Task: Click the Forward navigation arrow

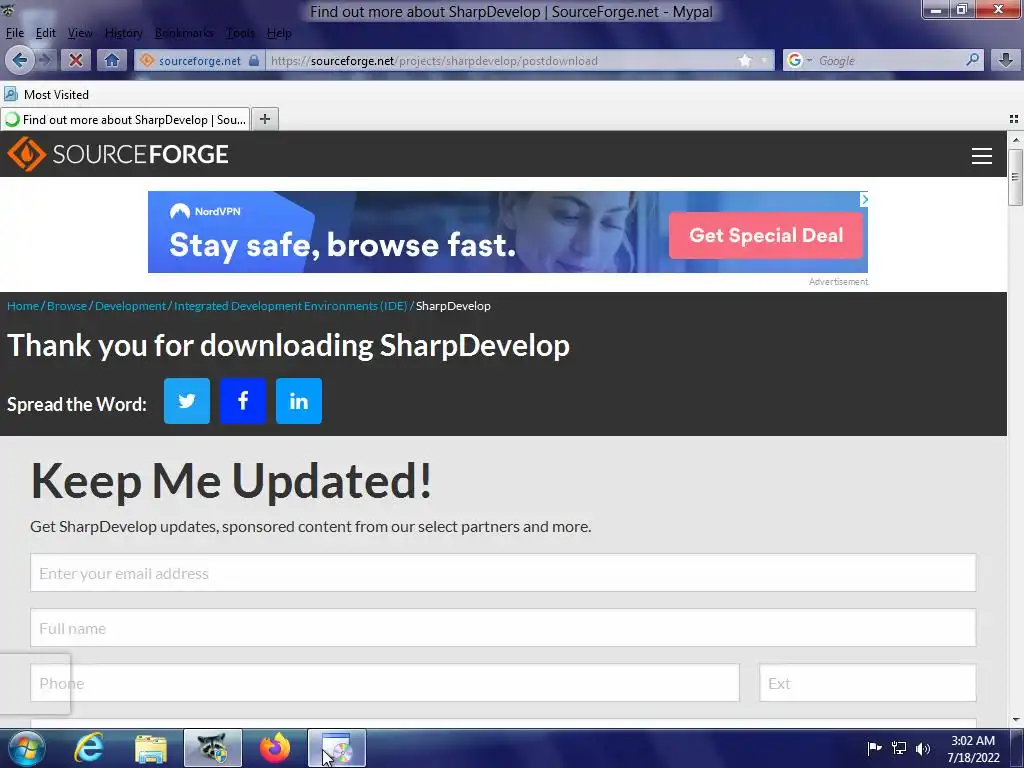Action: click(45, 61)
